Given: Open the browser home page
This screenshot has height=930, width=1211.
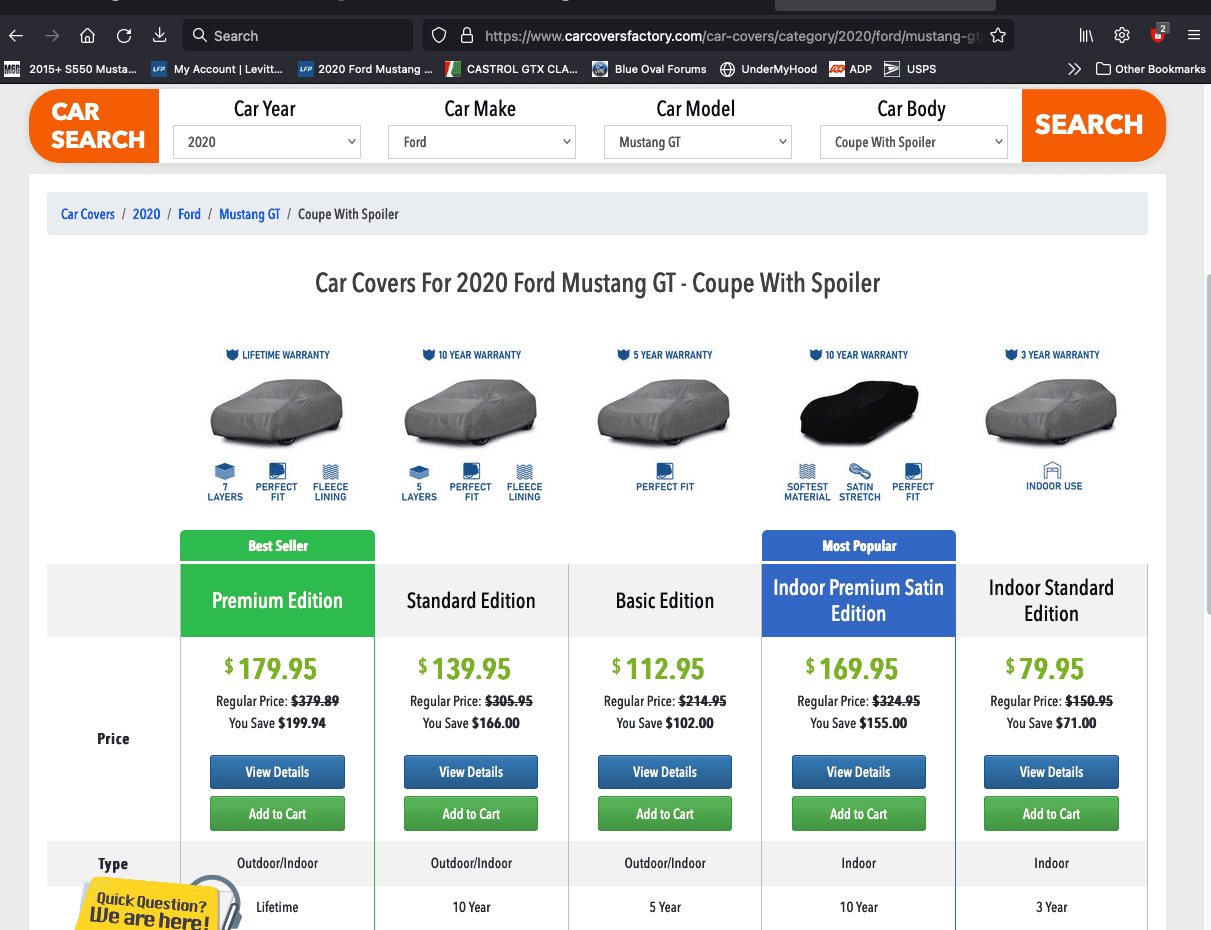Looking at the screenshot, I should [88, 36].
